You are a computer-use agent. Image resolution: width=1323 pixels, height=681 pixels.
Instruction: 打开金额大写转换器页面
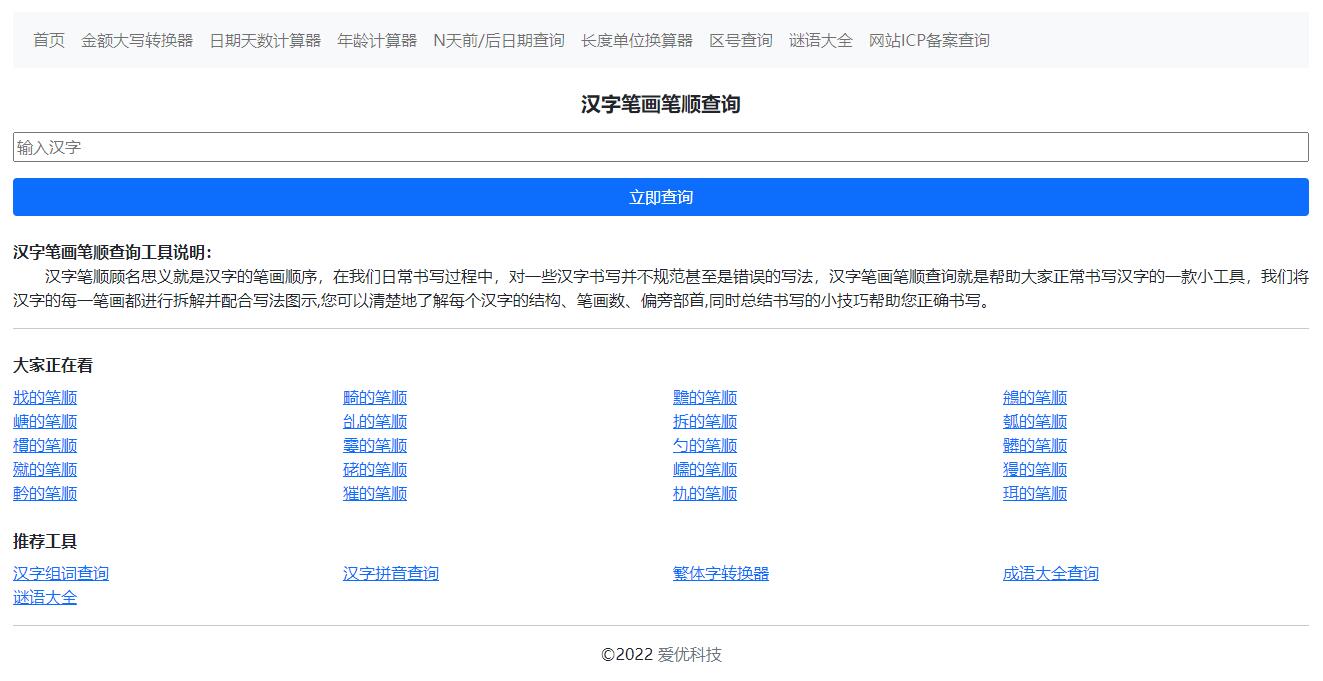pyautogui.click(x=137, y=40)
